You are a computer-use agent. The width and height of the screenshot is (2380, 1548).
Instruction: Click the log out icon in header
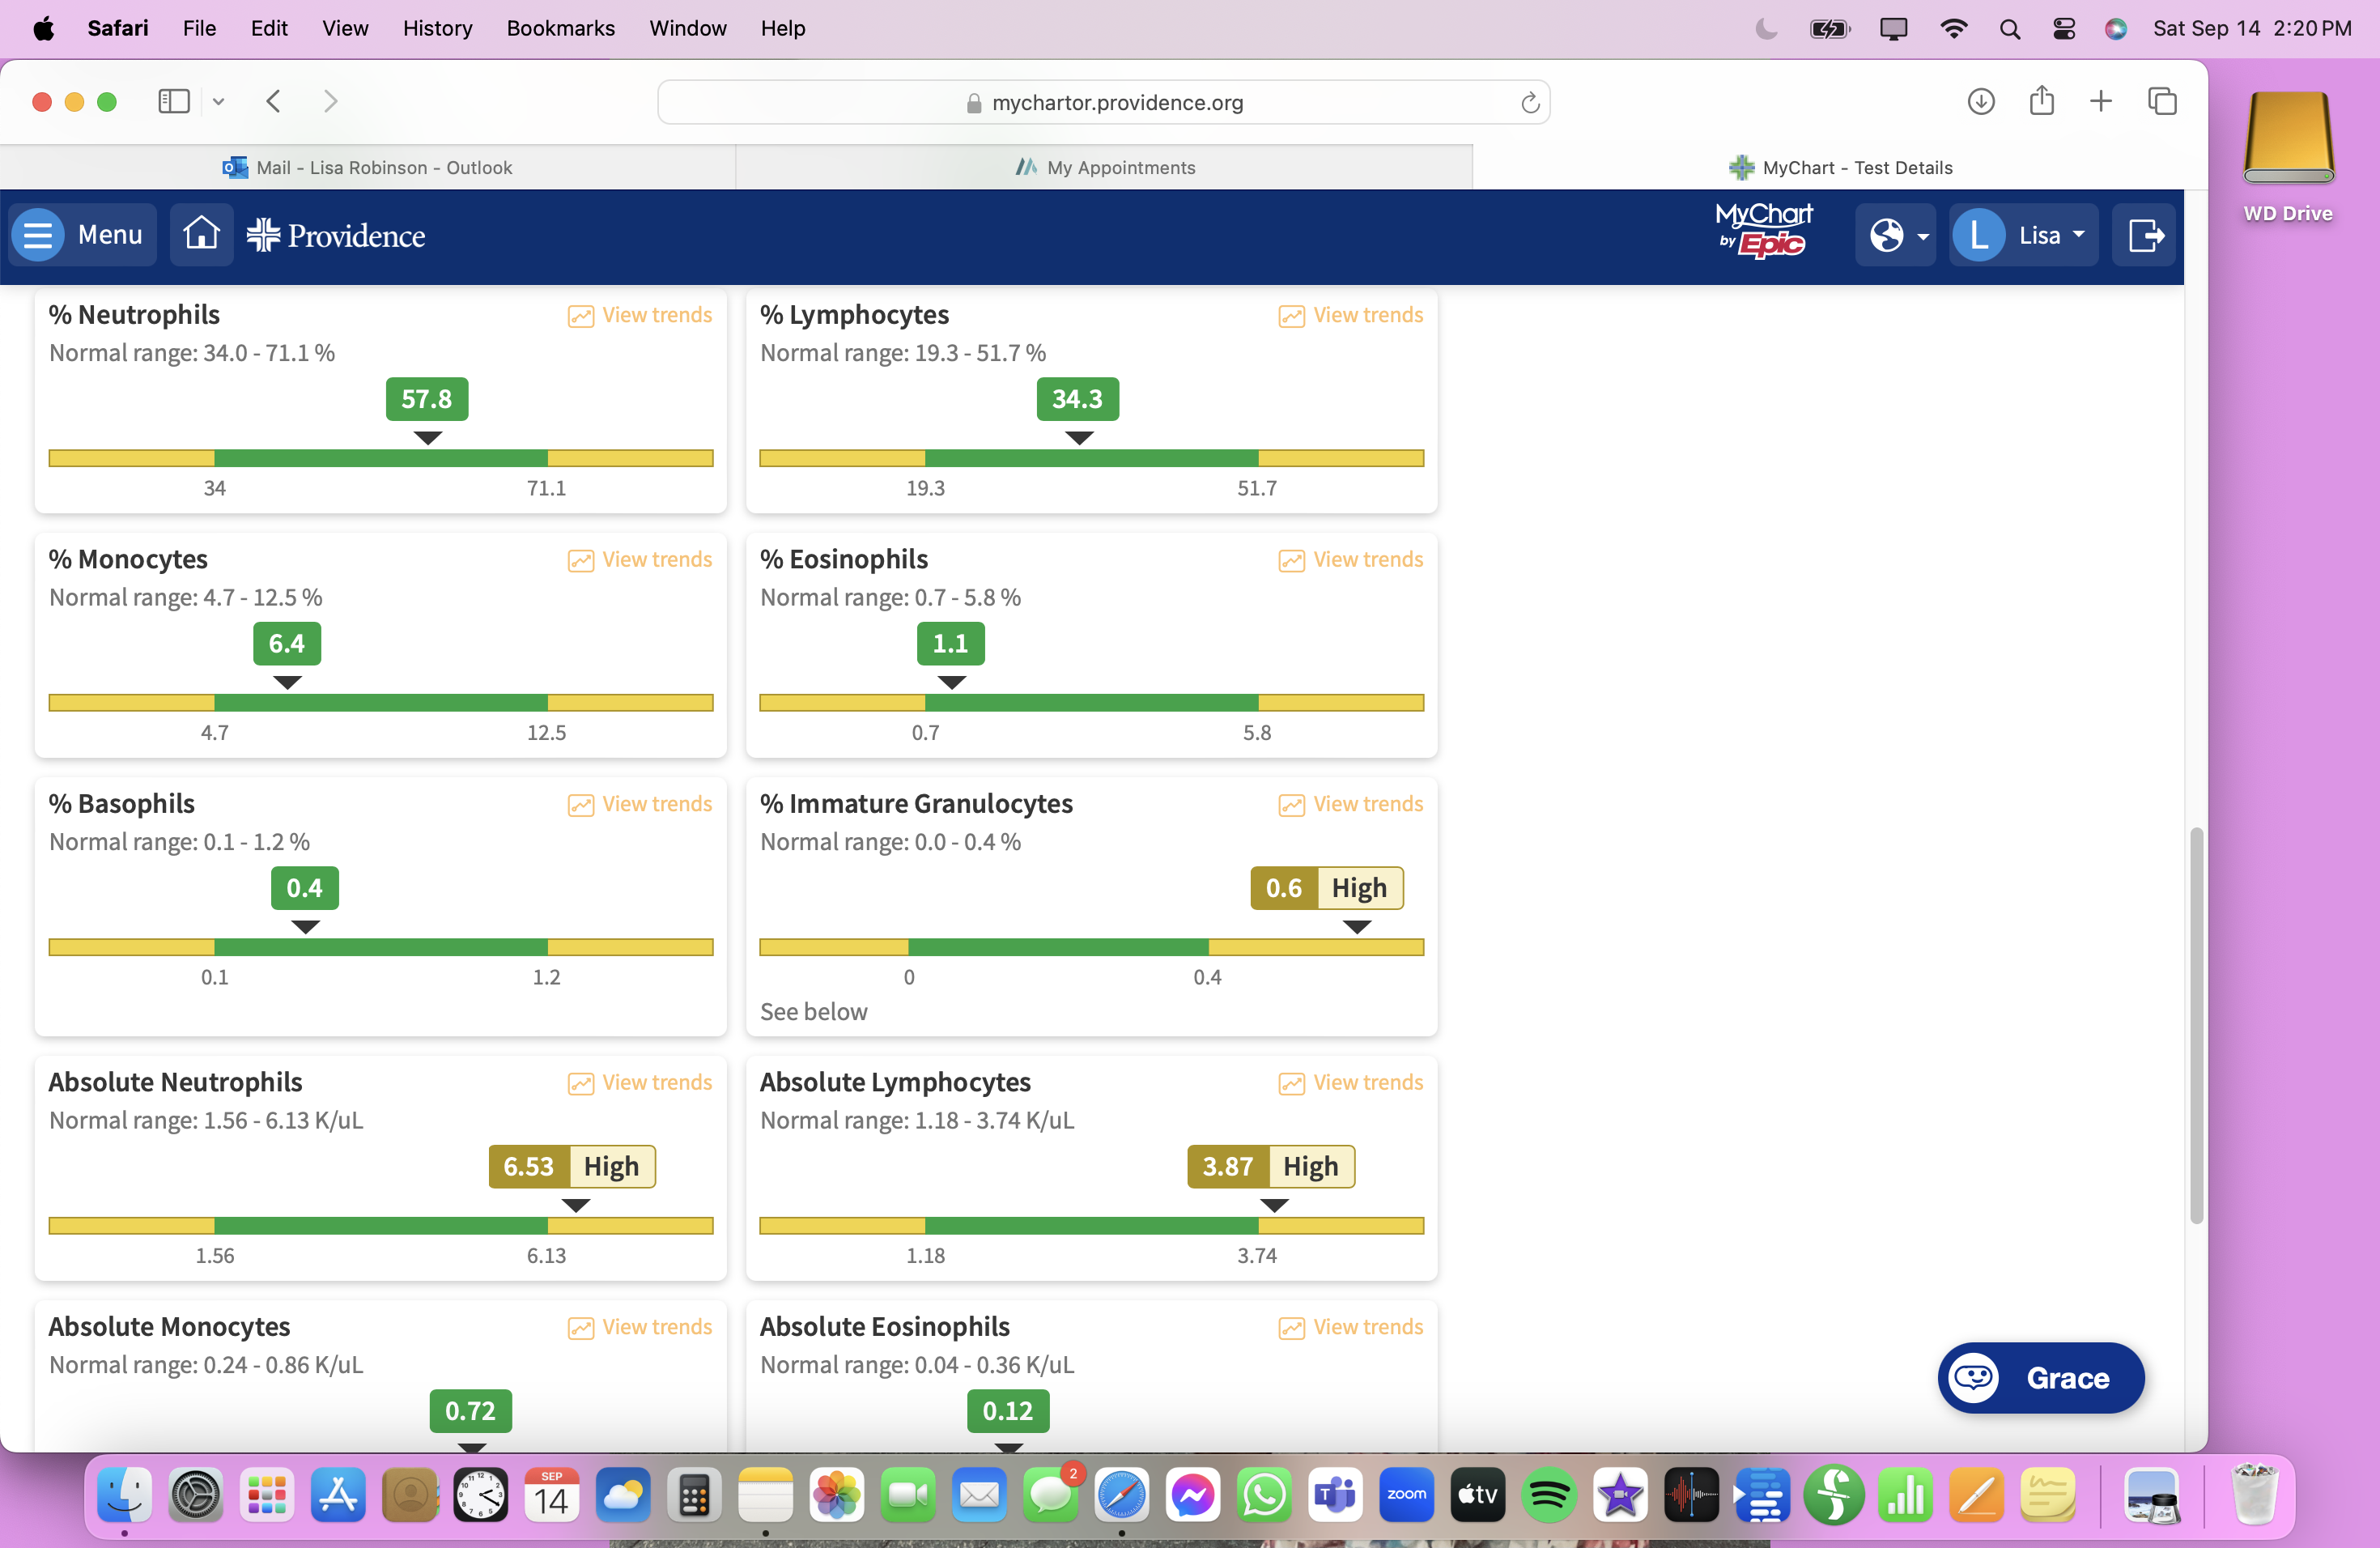point(2144,235)
